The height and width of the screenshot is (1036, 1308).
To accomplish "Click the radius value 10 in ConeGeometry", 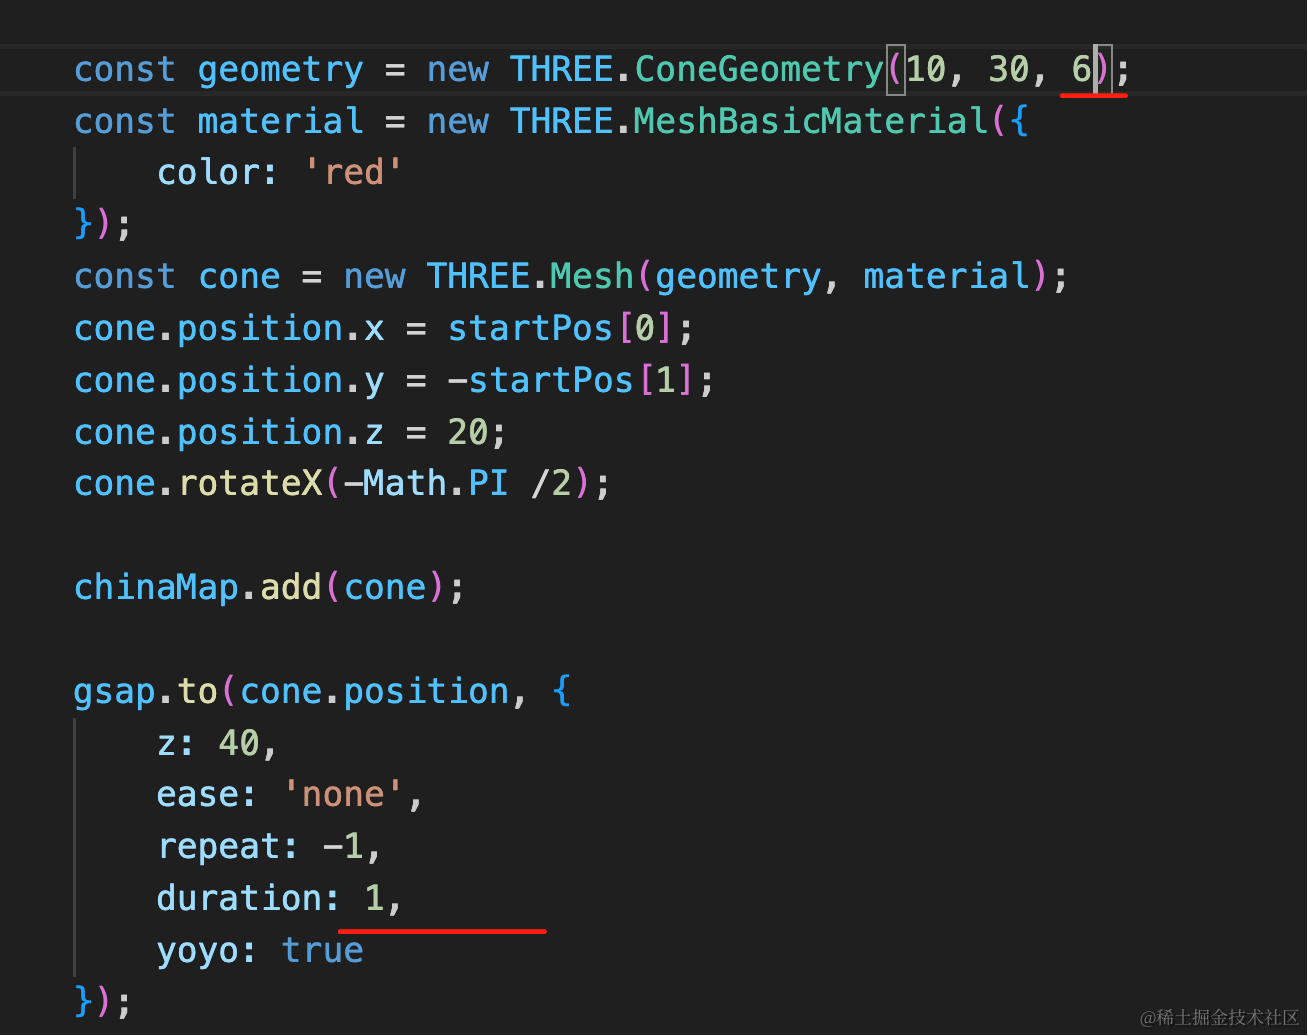I will tap(926, 70).
